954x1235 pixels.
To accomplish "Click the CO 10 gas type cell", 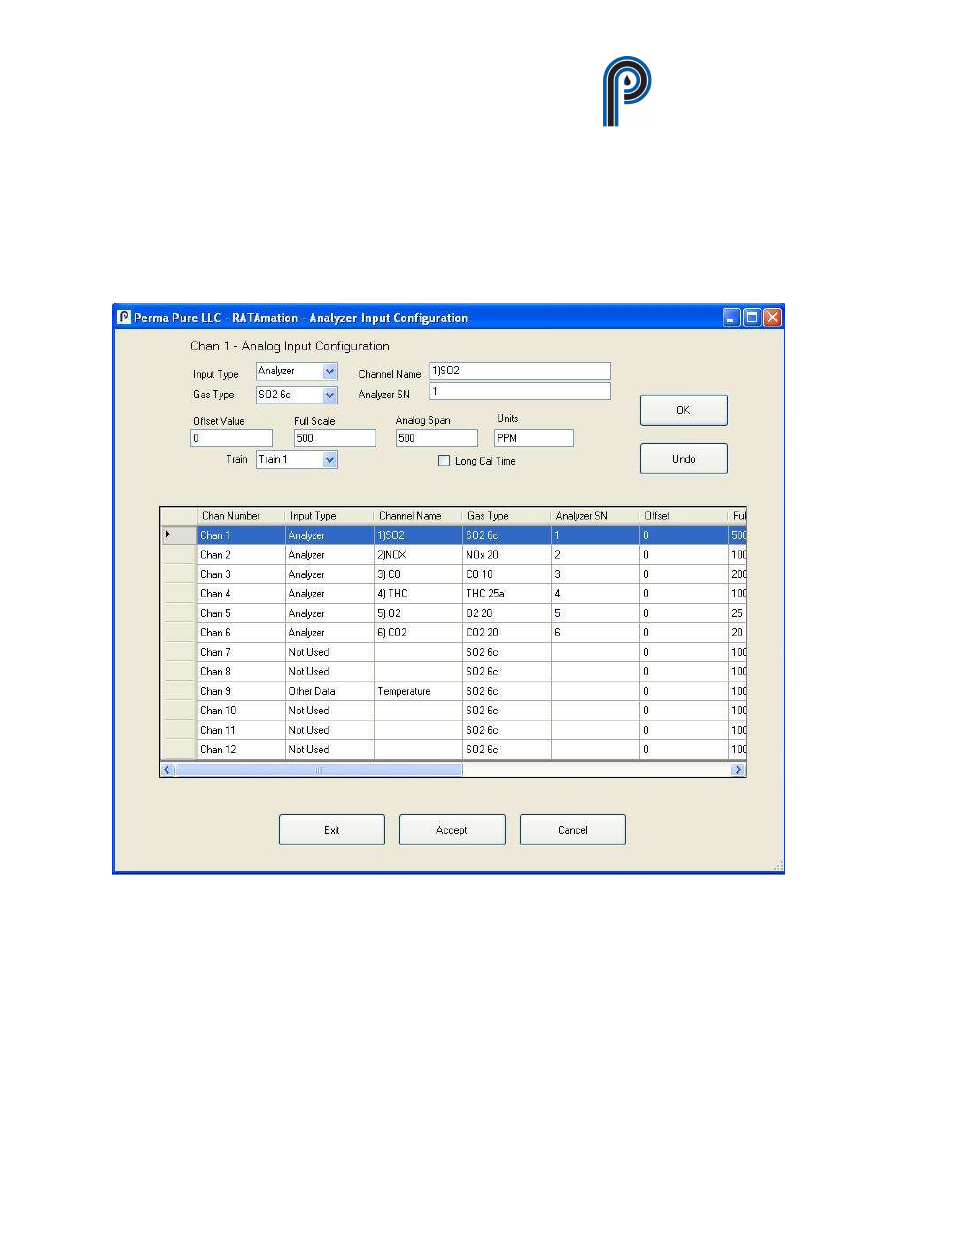I will 507,574.
